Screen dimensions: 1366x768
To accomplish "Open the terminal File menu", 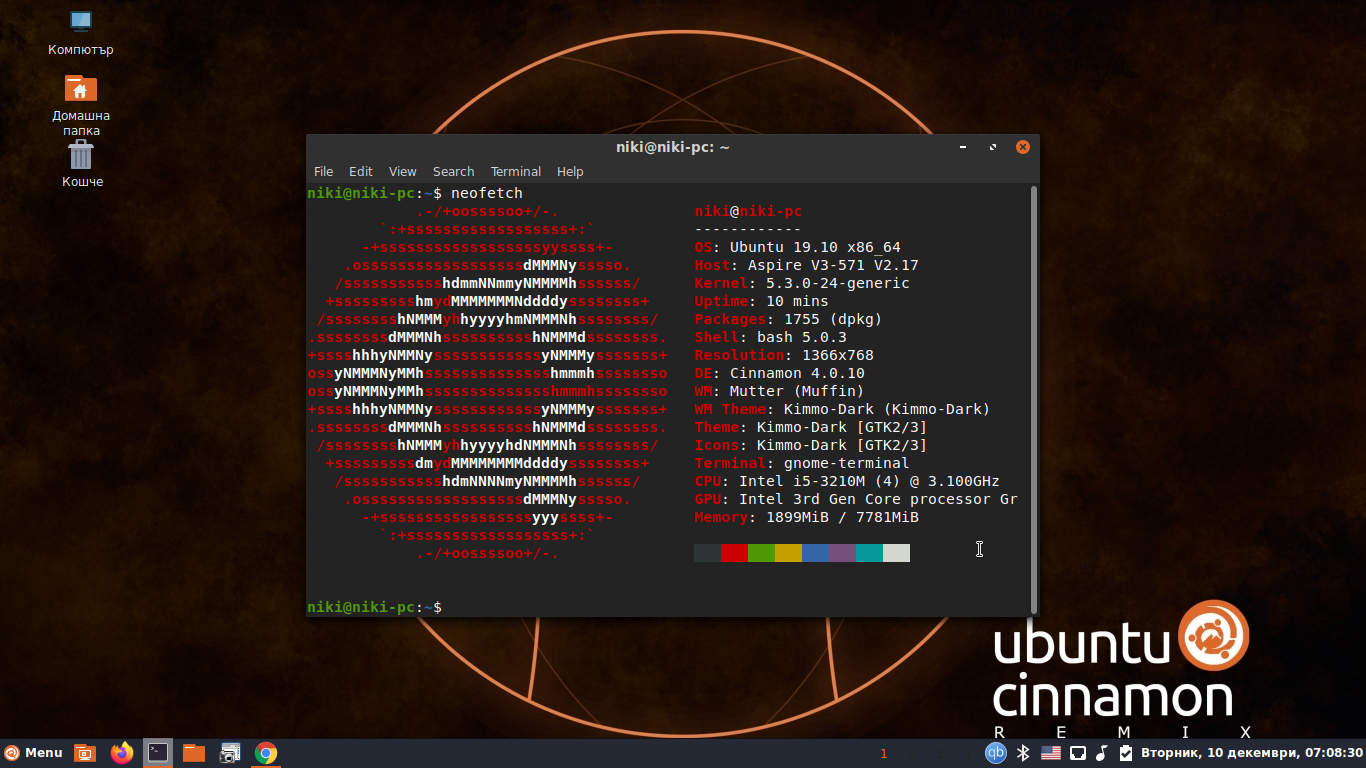I will click(324, 172).
